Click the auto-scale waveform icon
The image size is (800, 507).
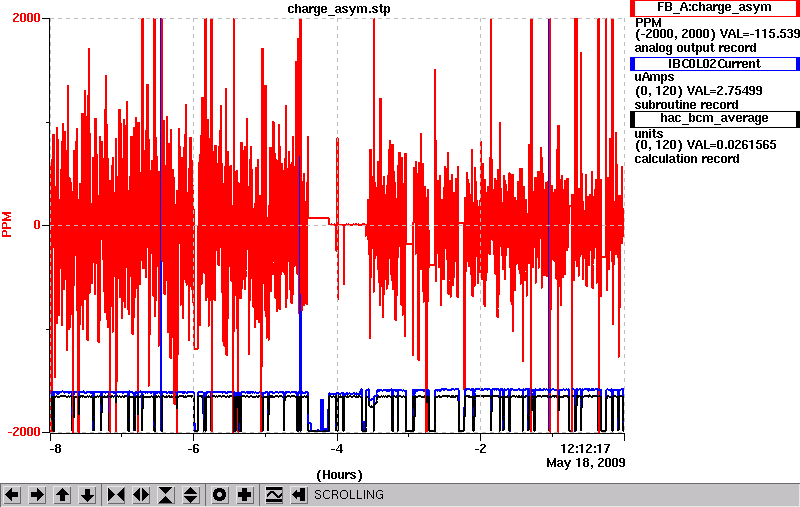point(274,495)
